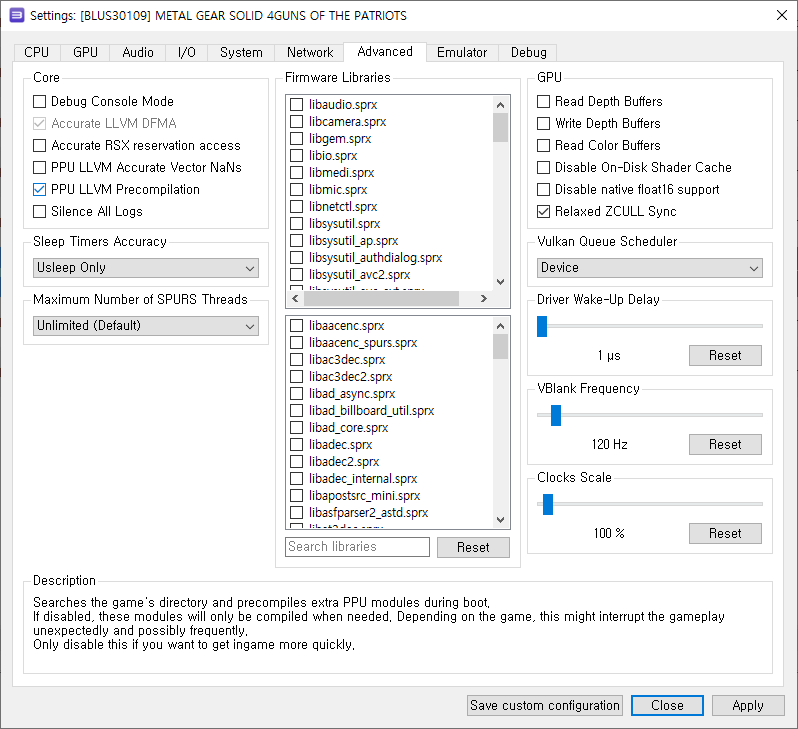Check libcamera.sprx library
The image size is (798, 729).
(x=296, y=122)
